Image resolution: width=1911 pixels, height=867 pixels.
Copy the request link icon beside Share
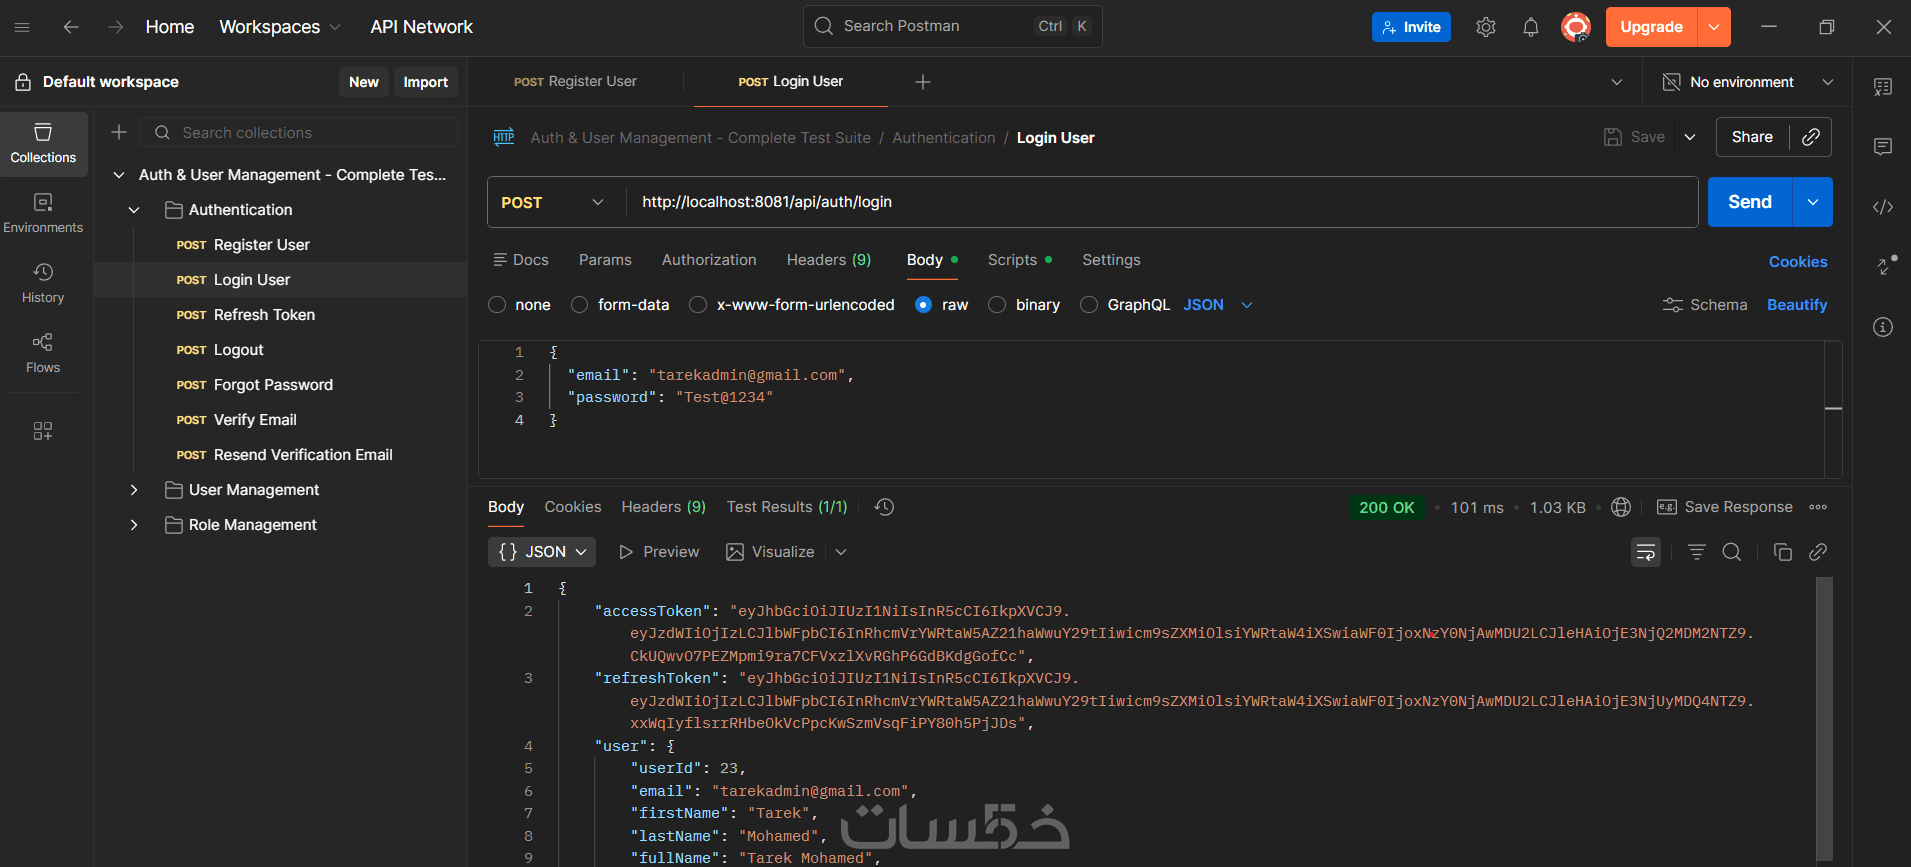click(x=1811, y=137)
